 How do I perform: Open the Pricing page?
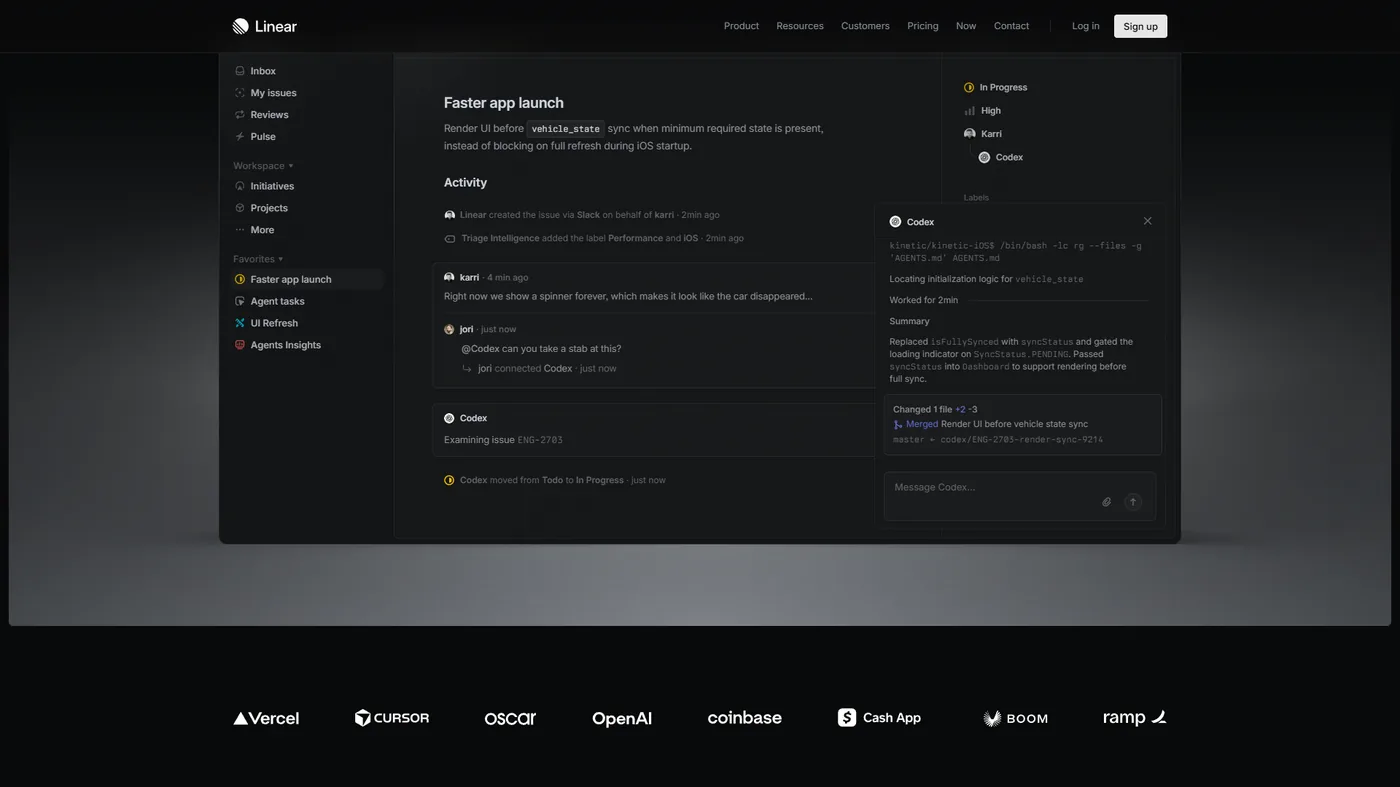pyautogui.click(x=923, y=26)
